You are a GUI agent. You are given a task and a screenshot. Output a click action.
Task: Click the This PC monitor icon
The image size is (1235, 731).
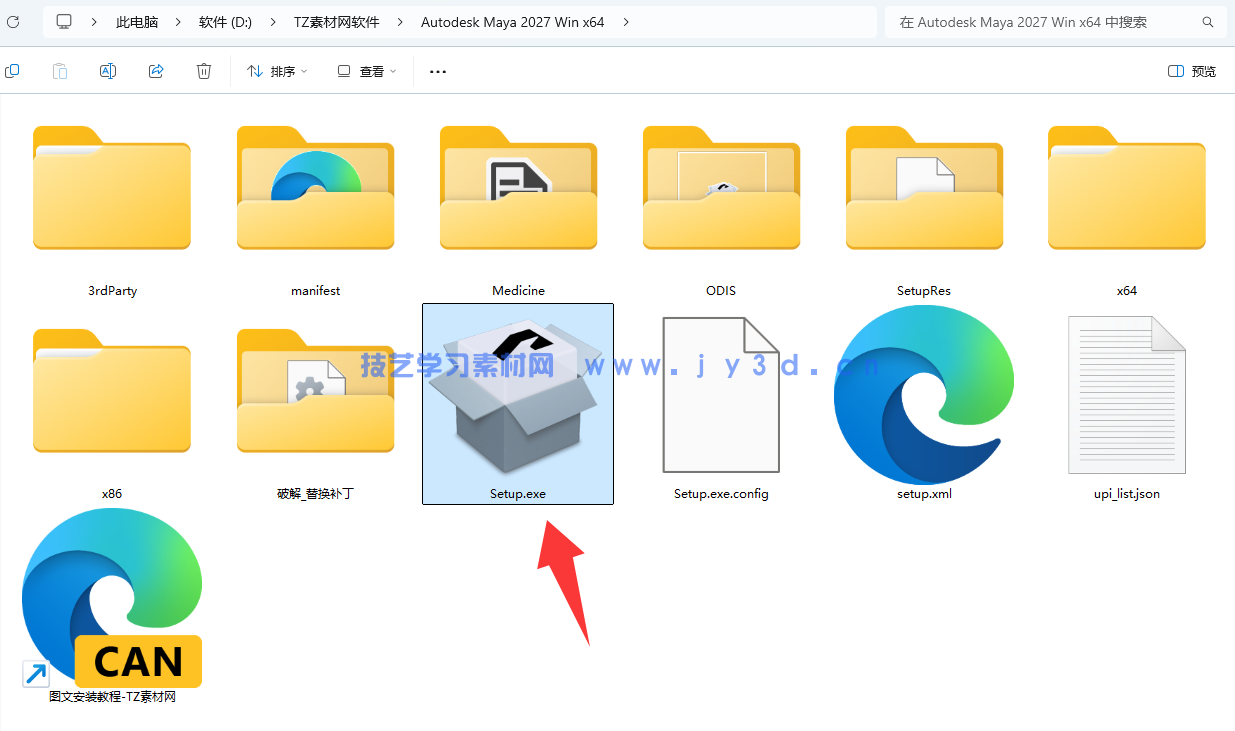click(64, 21)
